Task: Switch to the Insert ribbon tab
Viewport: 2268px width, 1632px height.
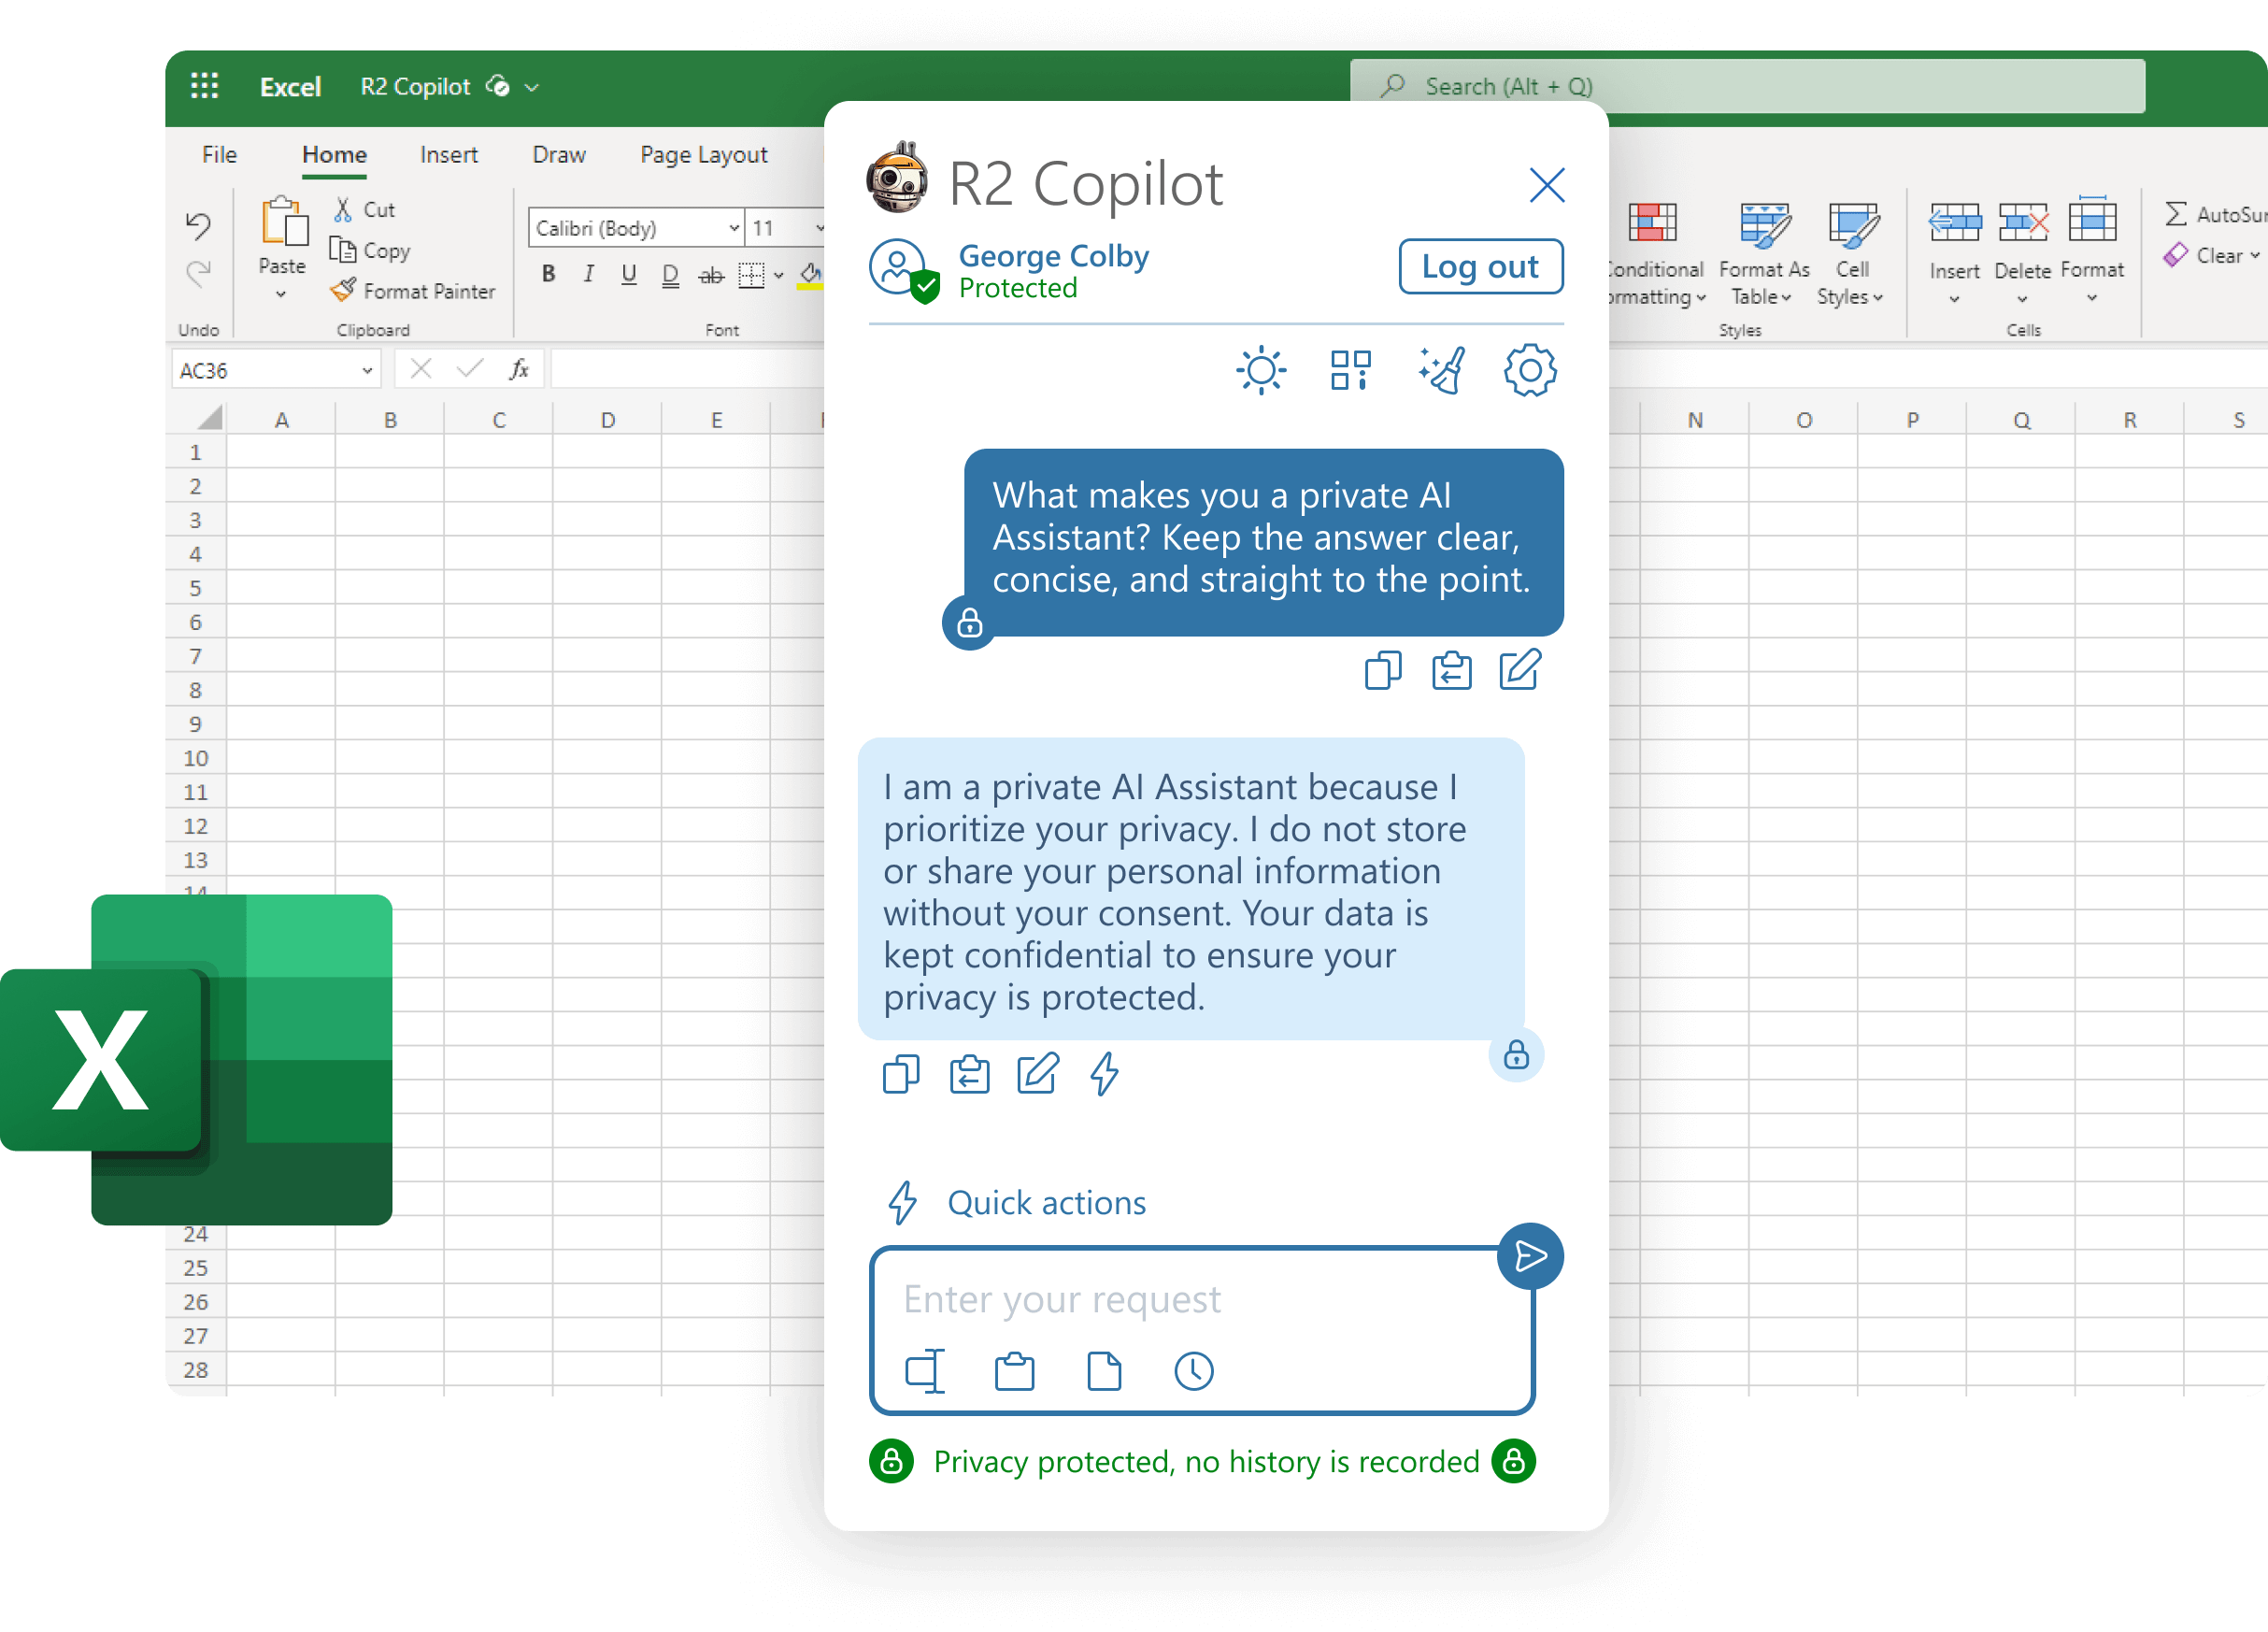Action: pyautogui.click(x=449, y=155)
